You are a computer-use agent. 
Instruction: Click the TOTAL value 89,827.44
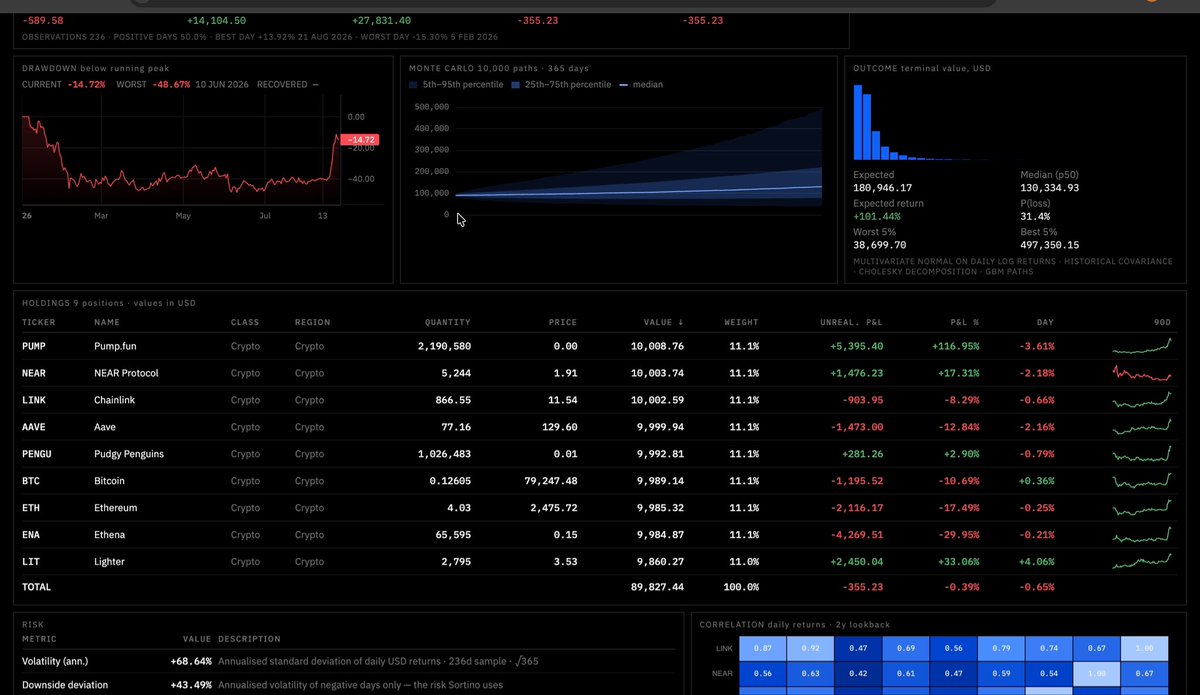656,587
